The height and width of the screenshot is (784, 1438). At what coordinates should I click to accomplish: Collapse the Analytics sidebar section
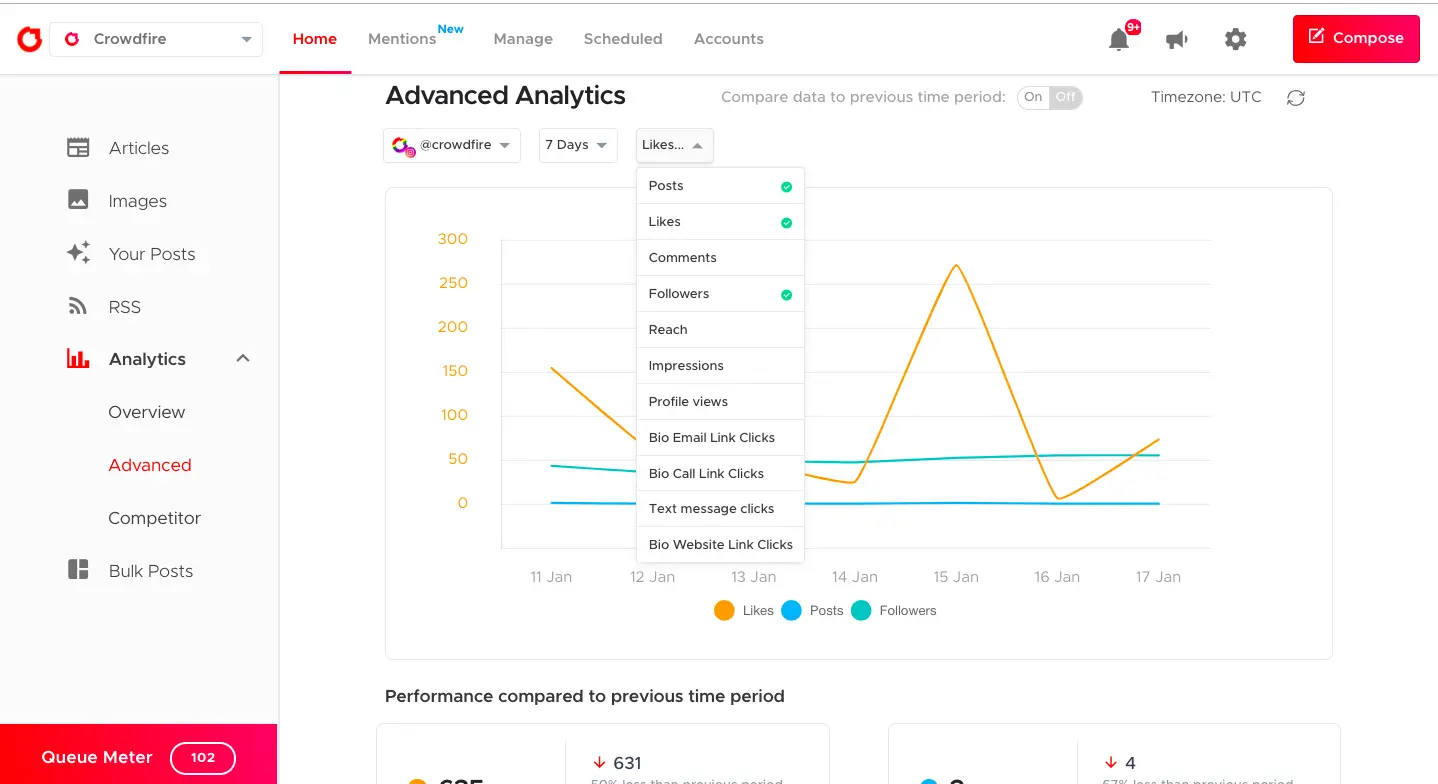242,358
